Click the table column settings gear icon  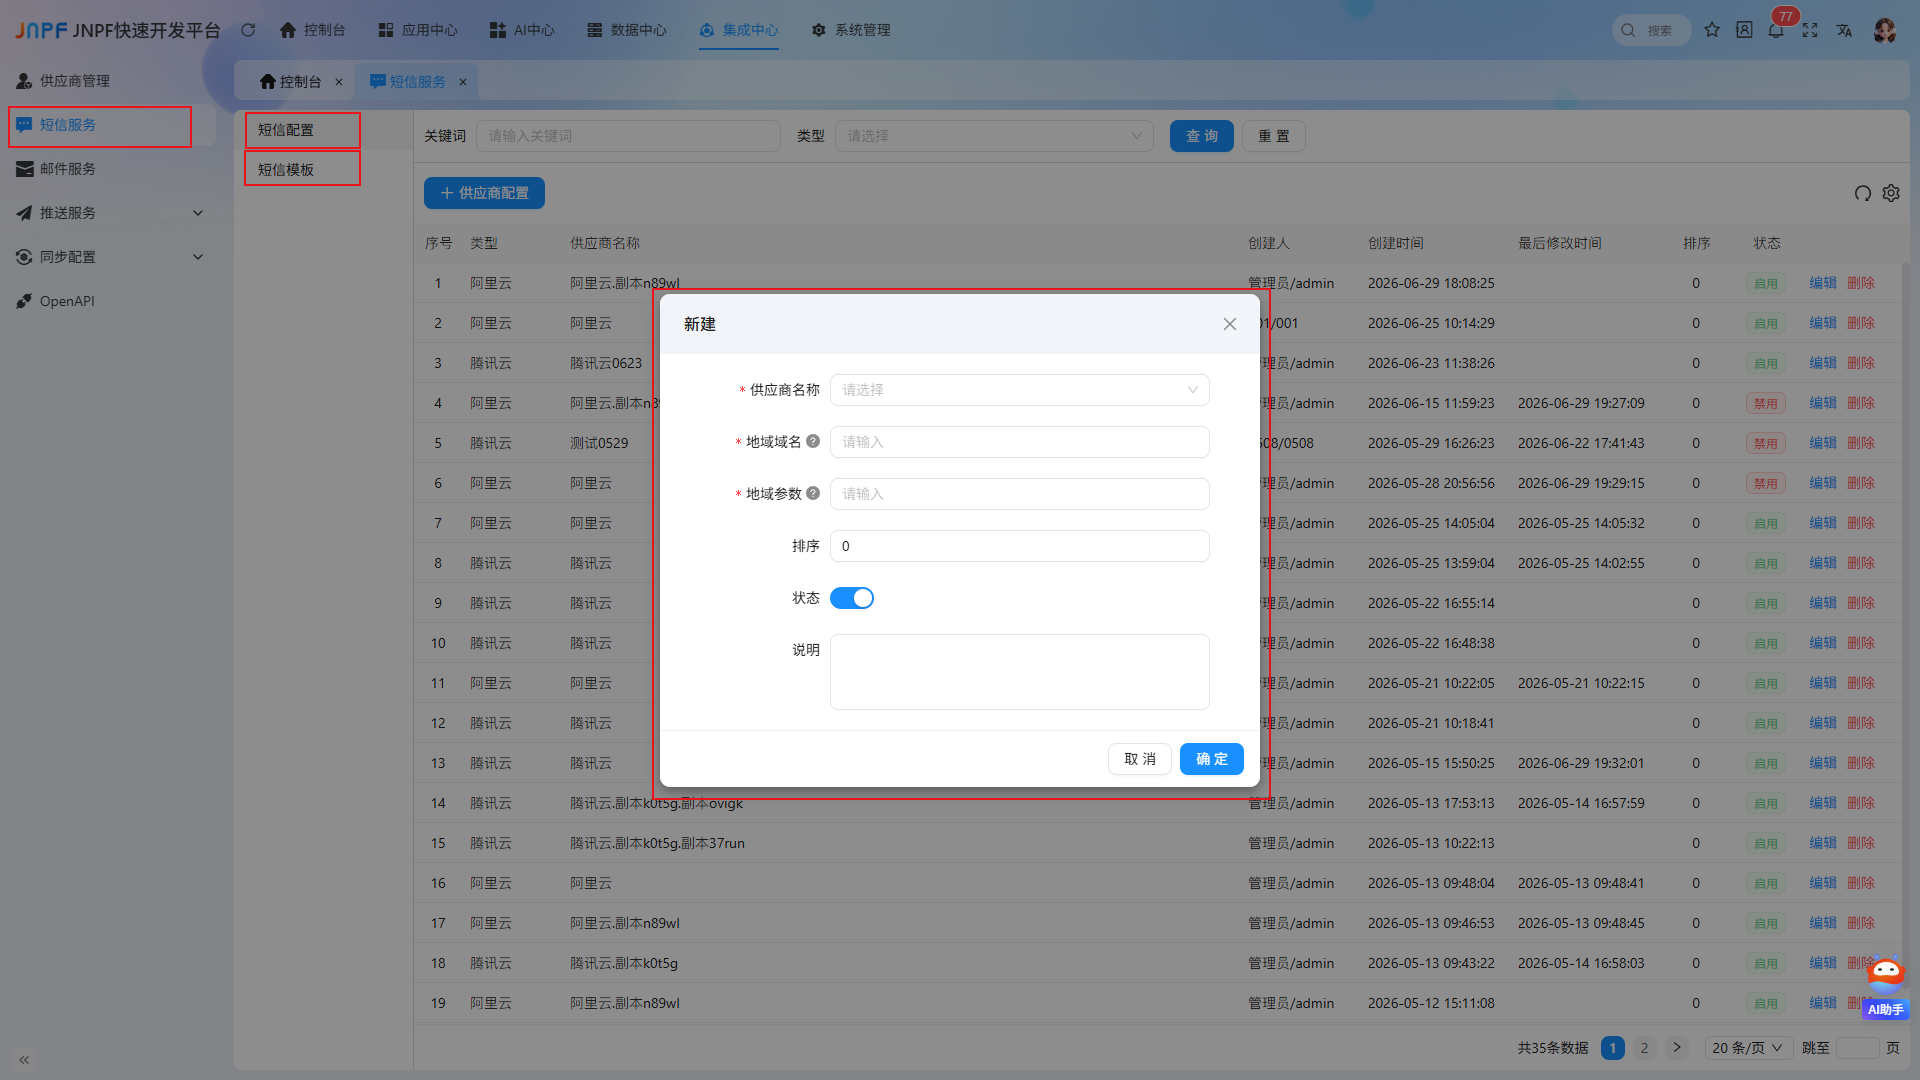tap(1891, 193)
